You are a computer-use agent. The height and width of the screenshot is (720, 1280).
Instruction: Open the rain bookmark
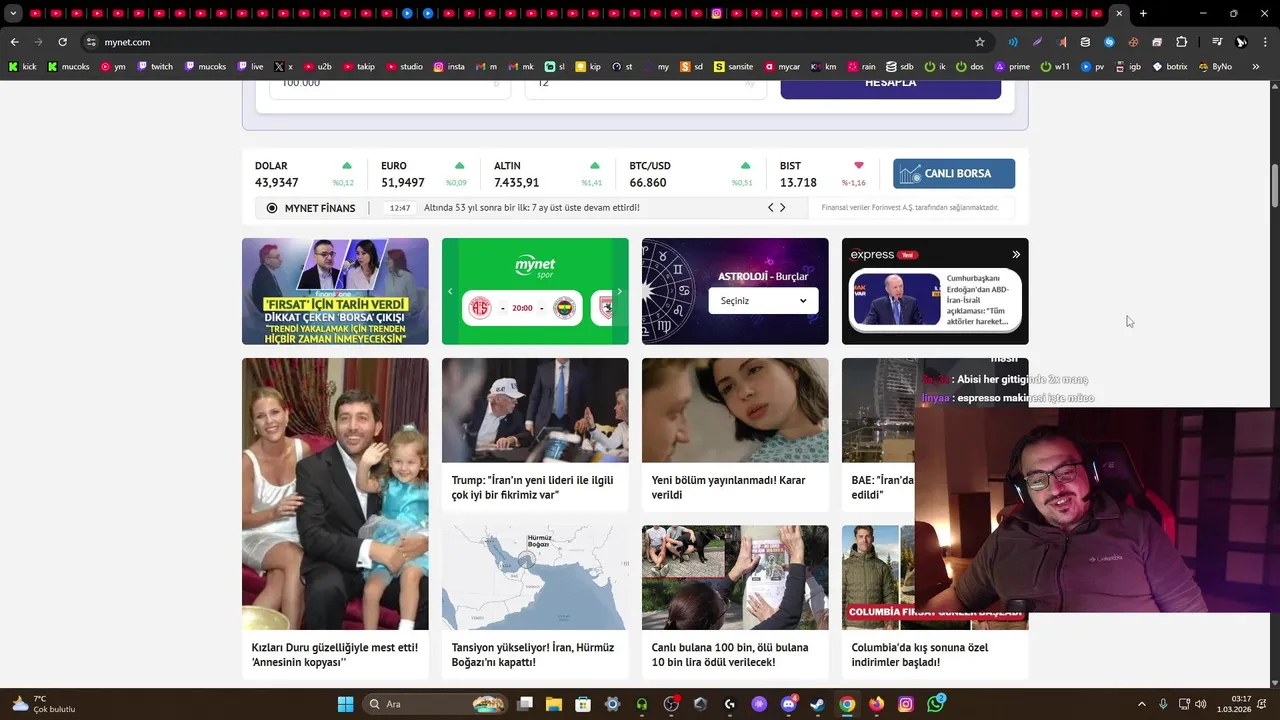pos(861,67)
